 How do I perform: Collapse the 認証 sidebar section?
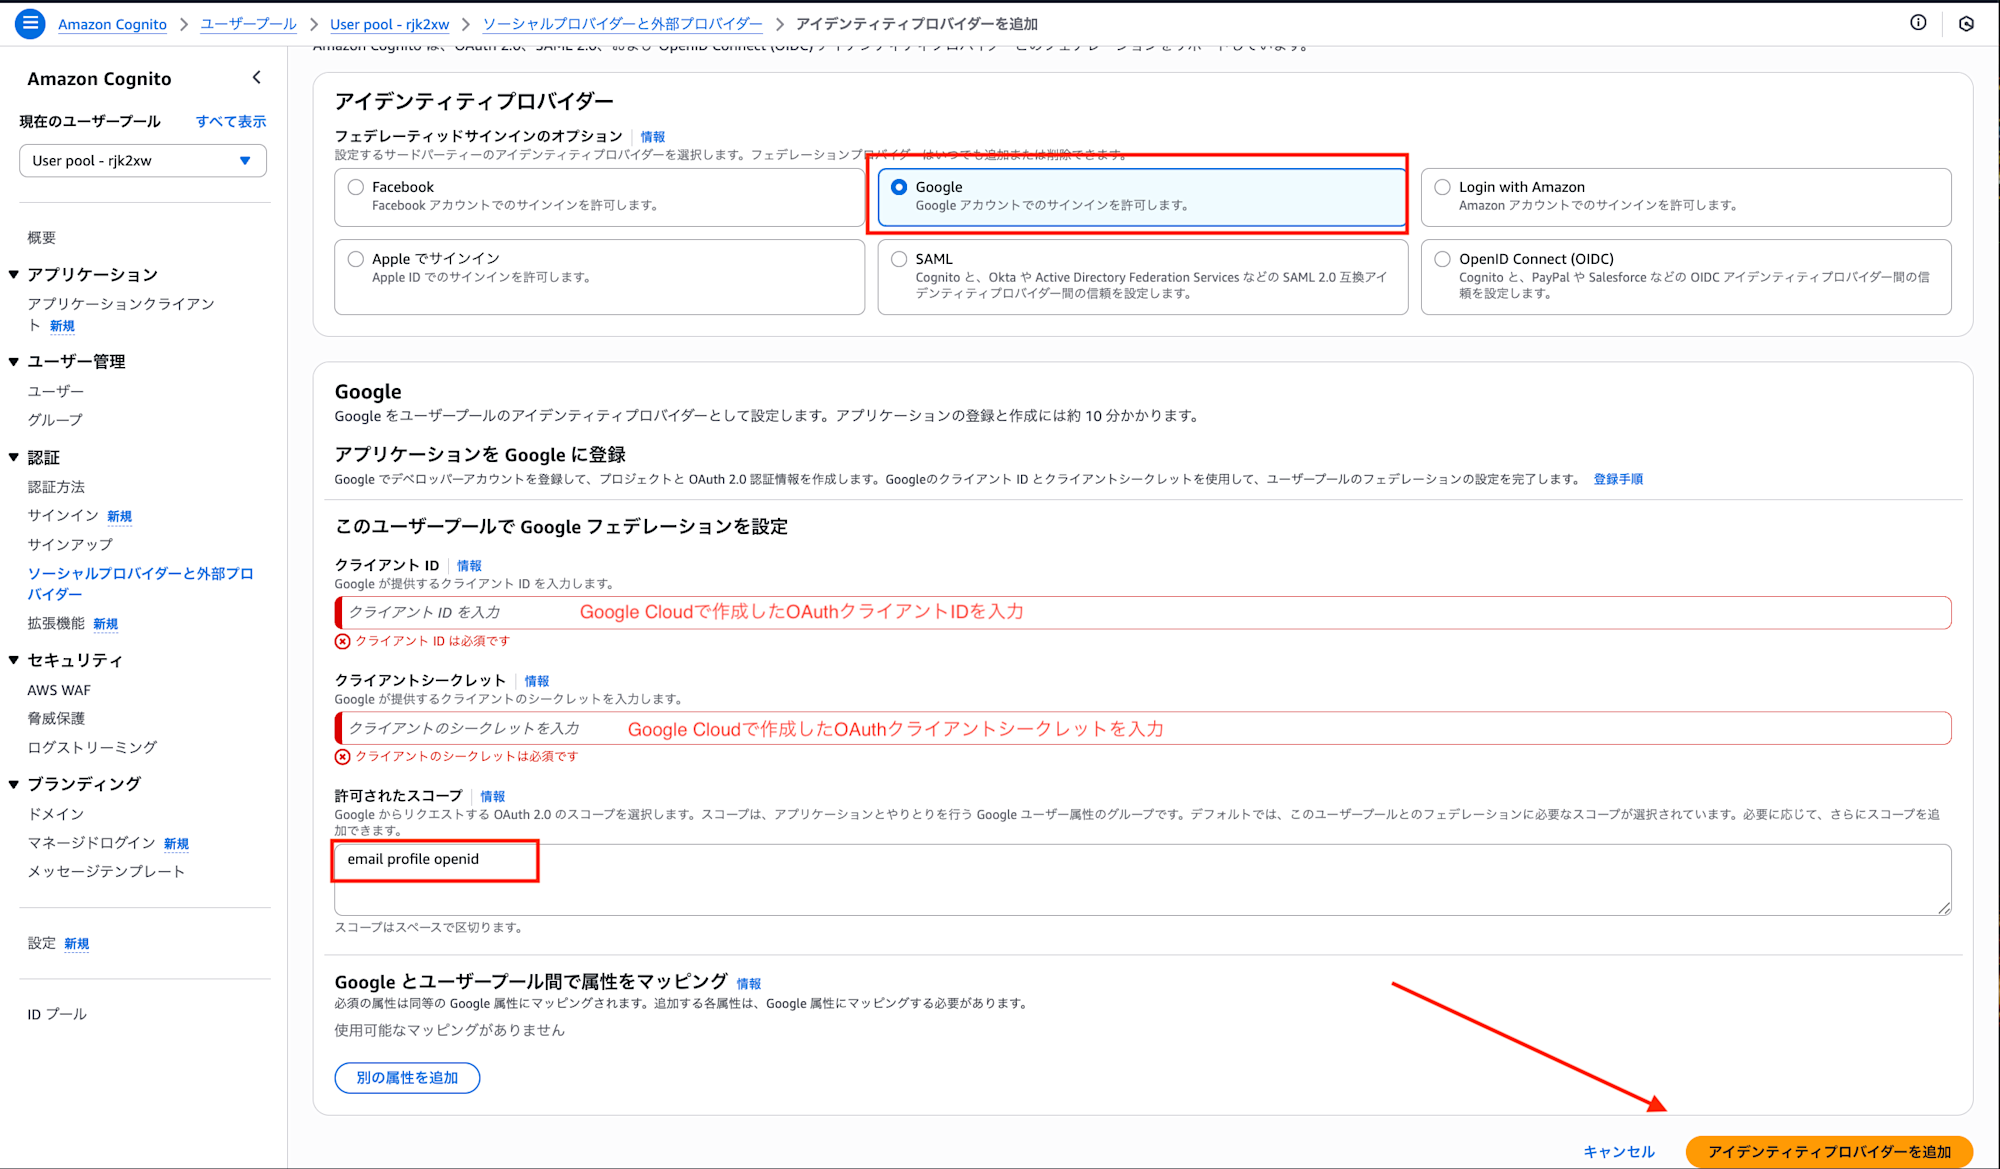coord(14,458)
